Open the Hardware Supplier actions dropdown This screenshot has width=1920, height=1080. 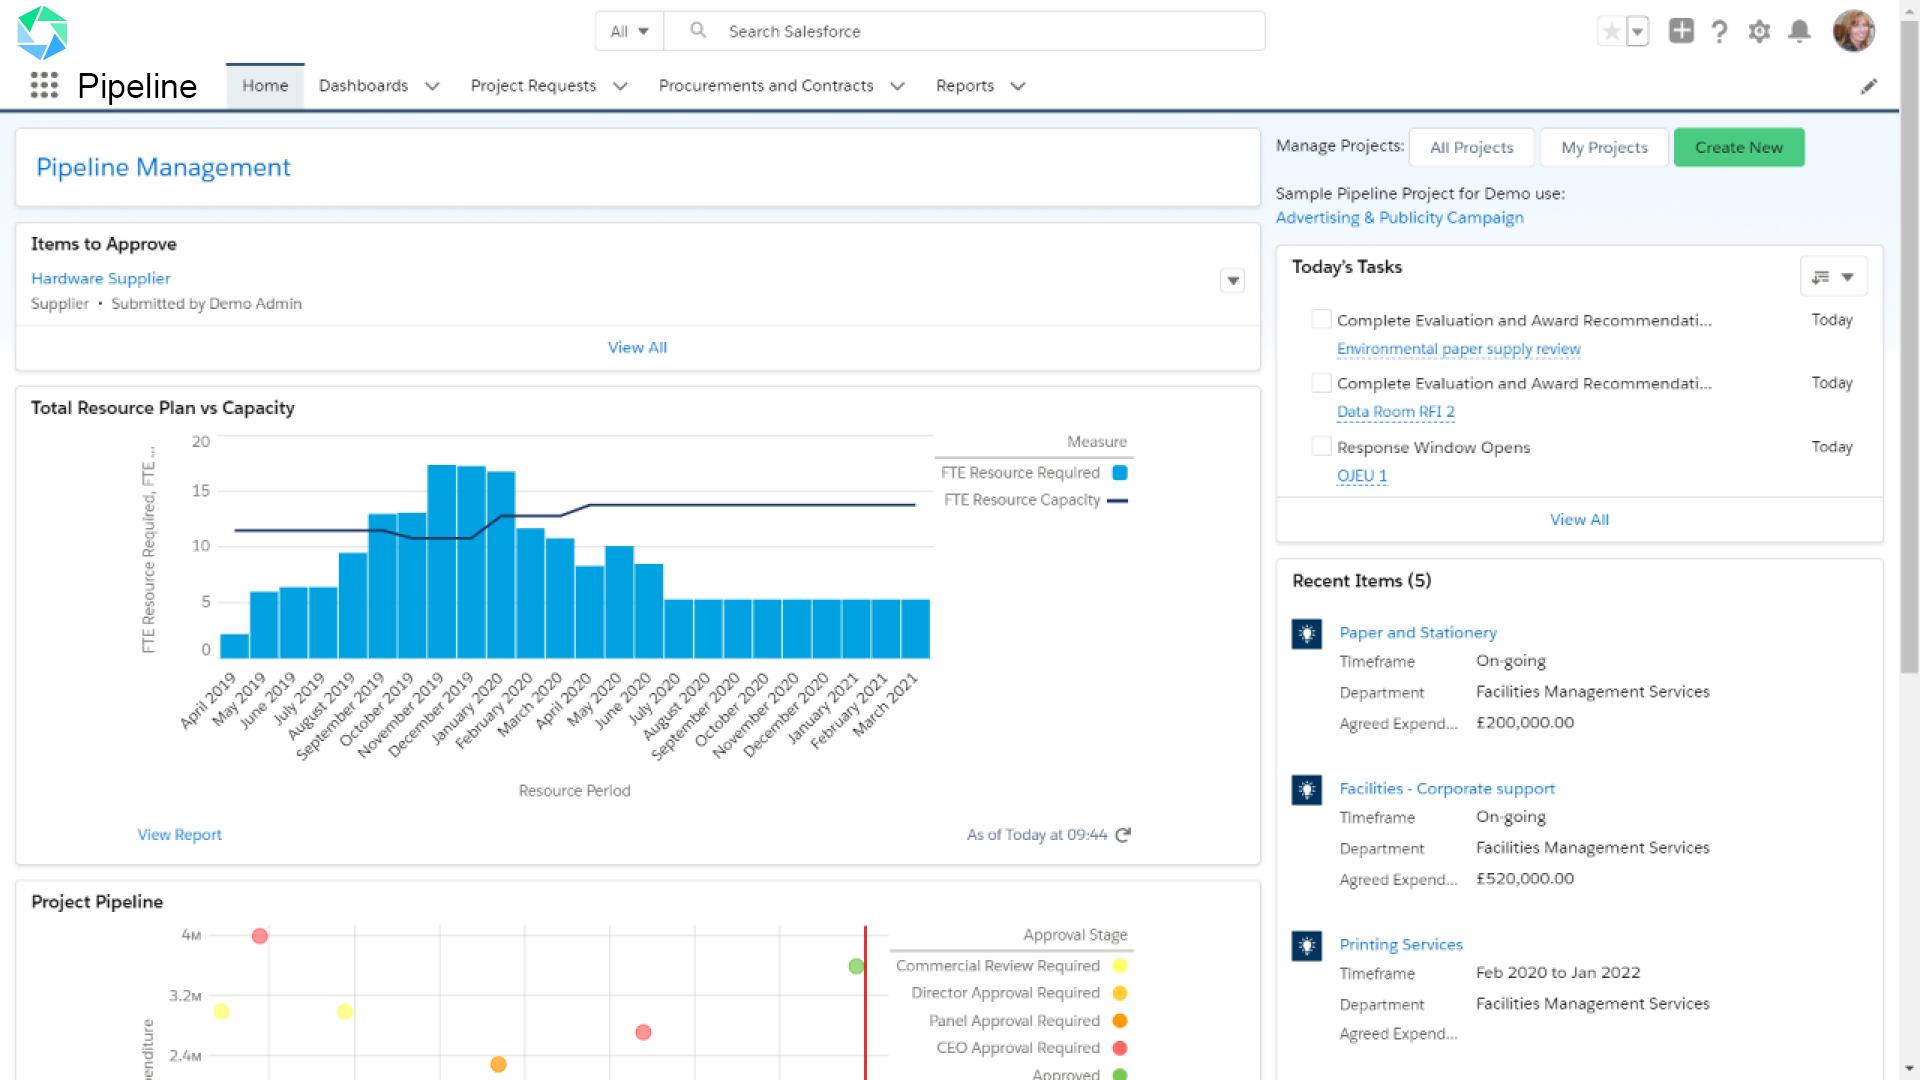(x=1232, y=281)
